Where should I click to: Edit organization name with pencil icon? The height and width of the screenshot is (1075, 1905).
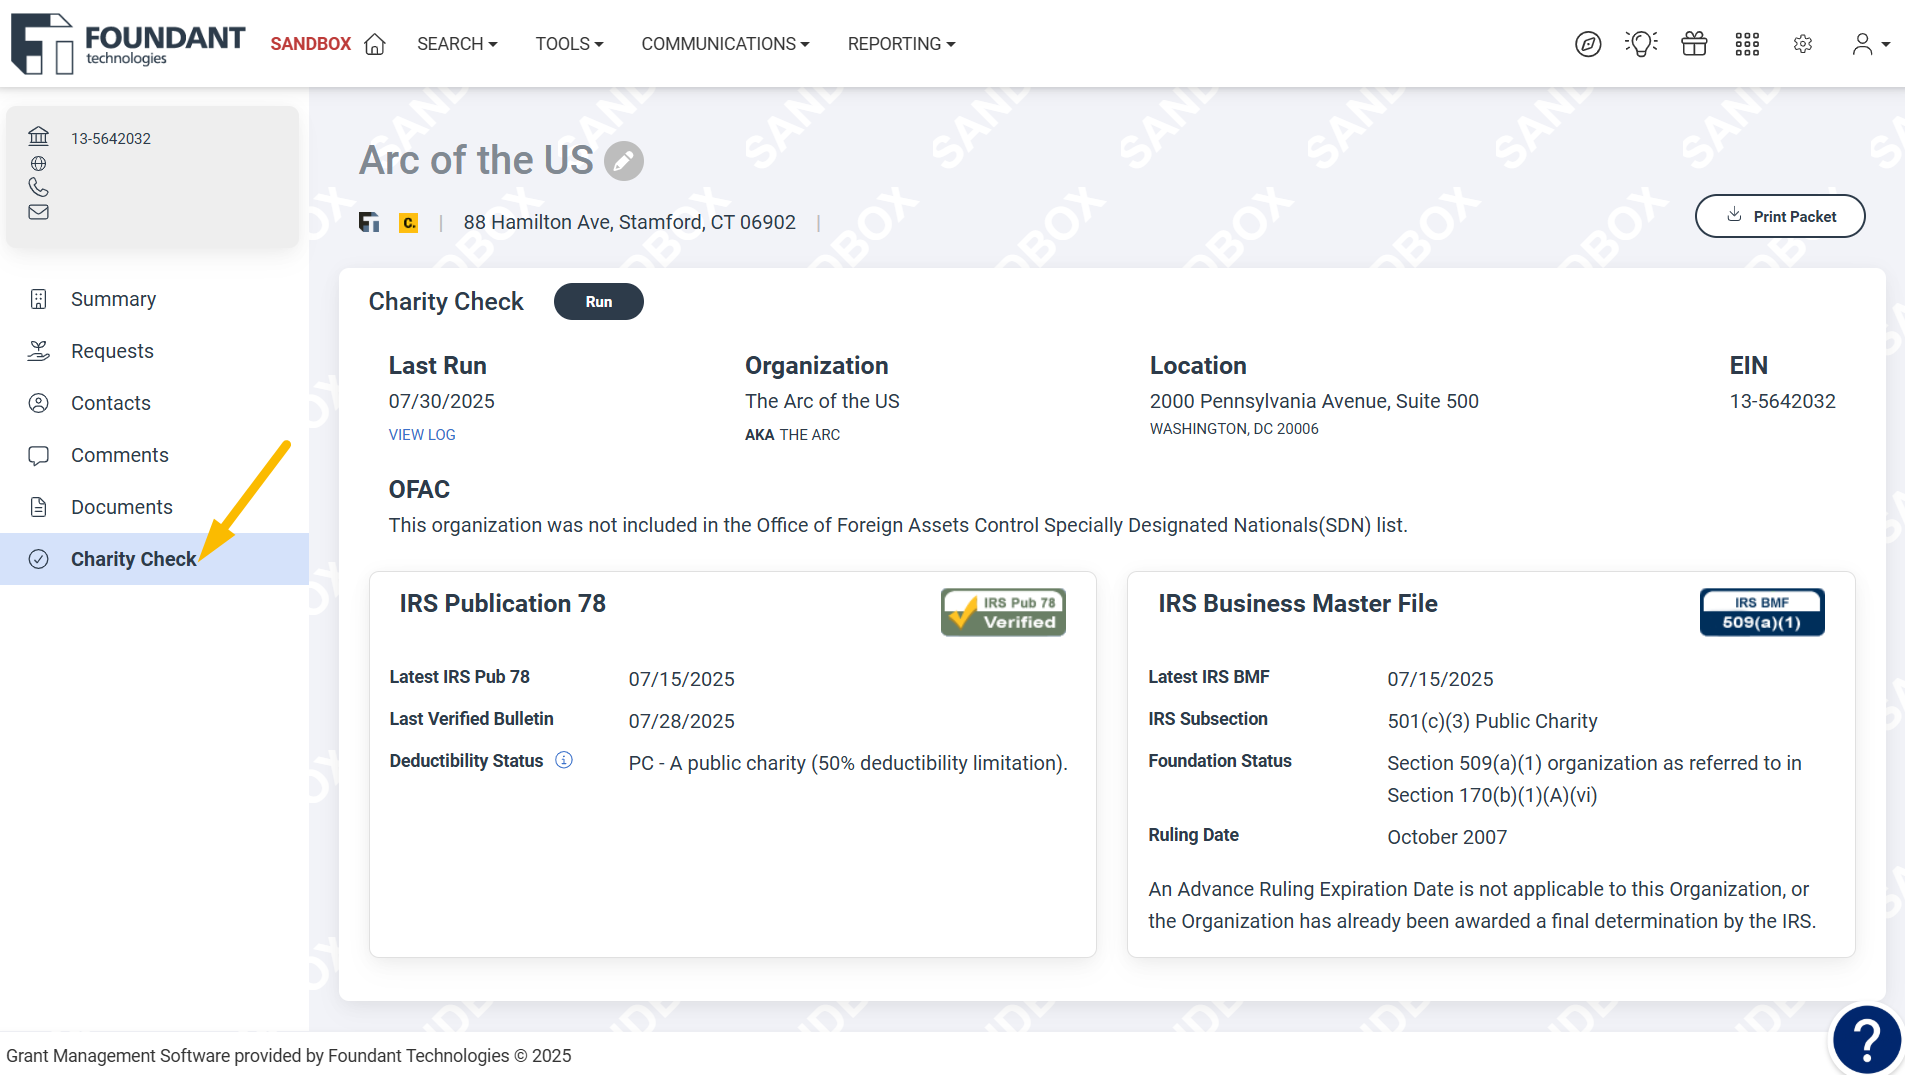(x=624, y=161)
